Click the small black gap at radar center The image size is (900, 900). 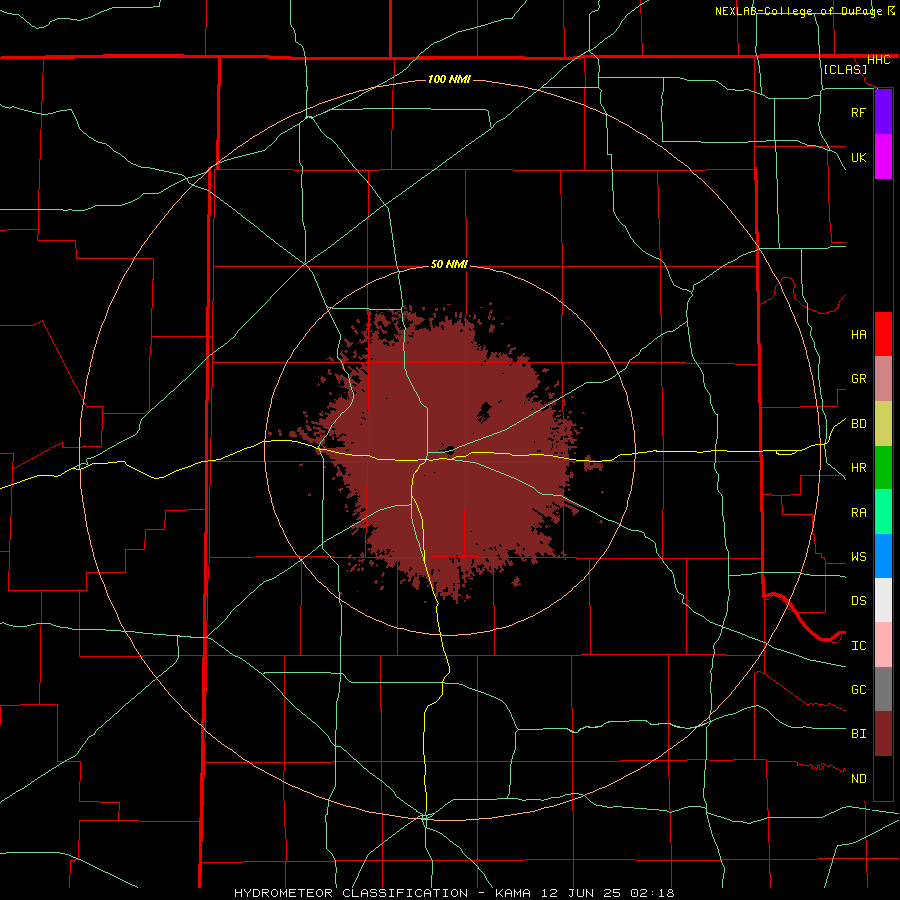[451, 450]
